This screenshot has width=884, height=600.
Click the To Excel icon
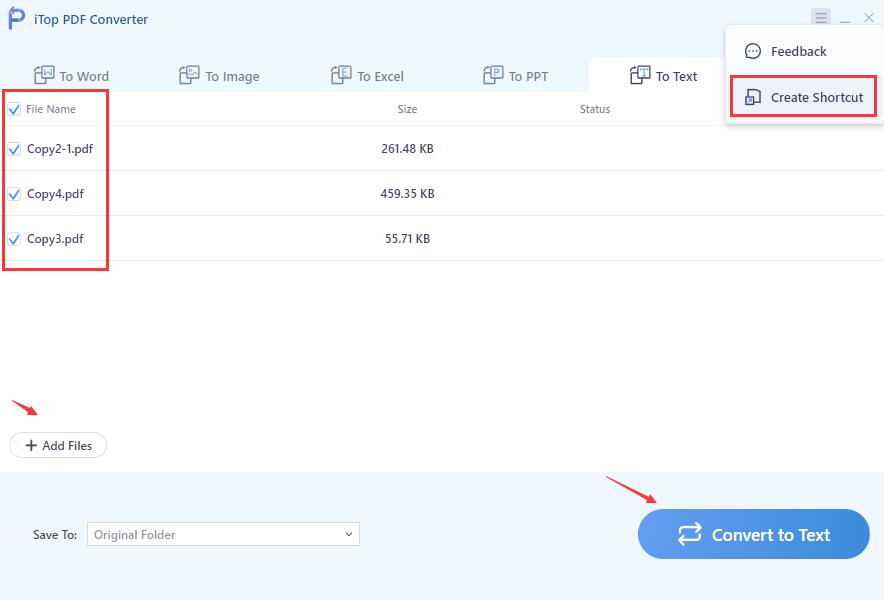(x=341, y=75)
